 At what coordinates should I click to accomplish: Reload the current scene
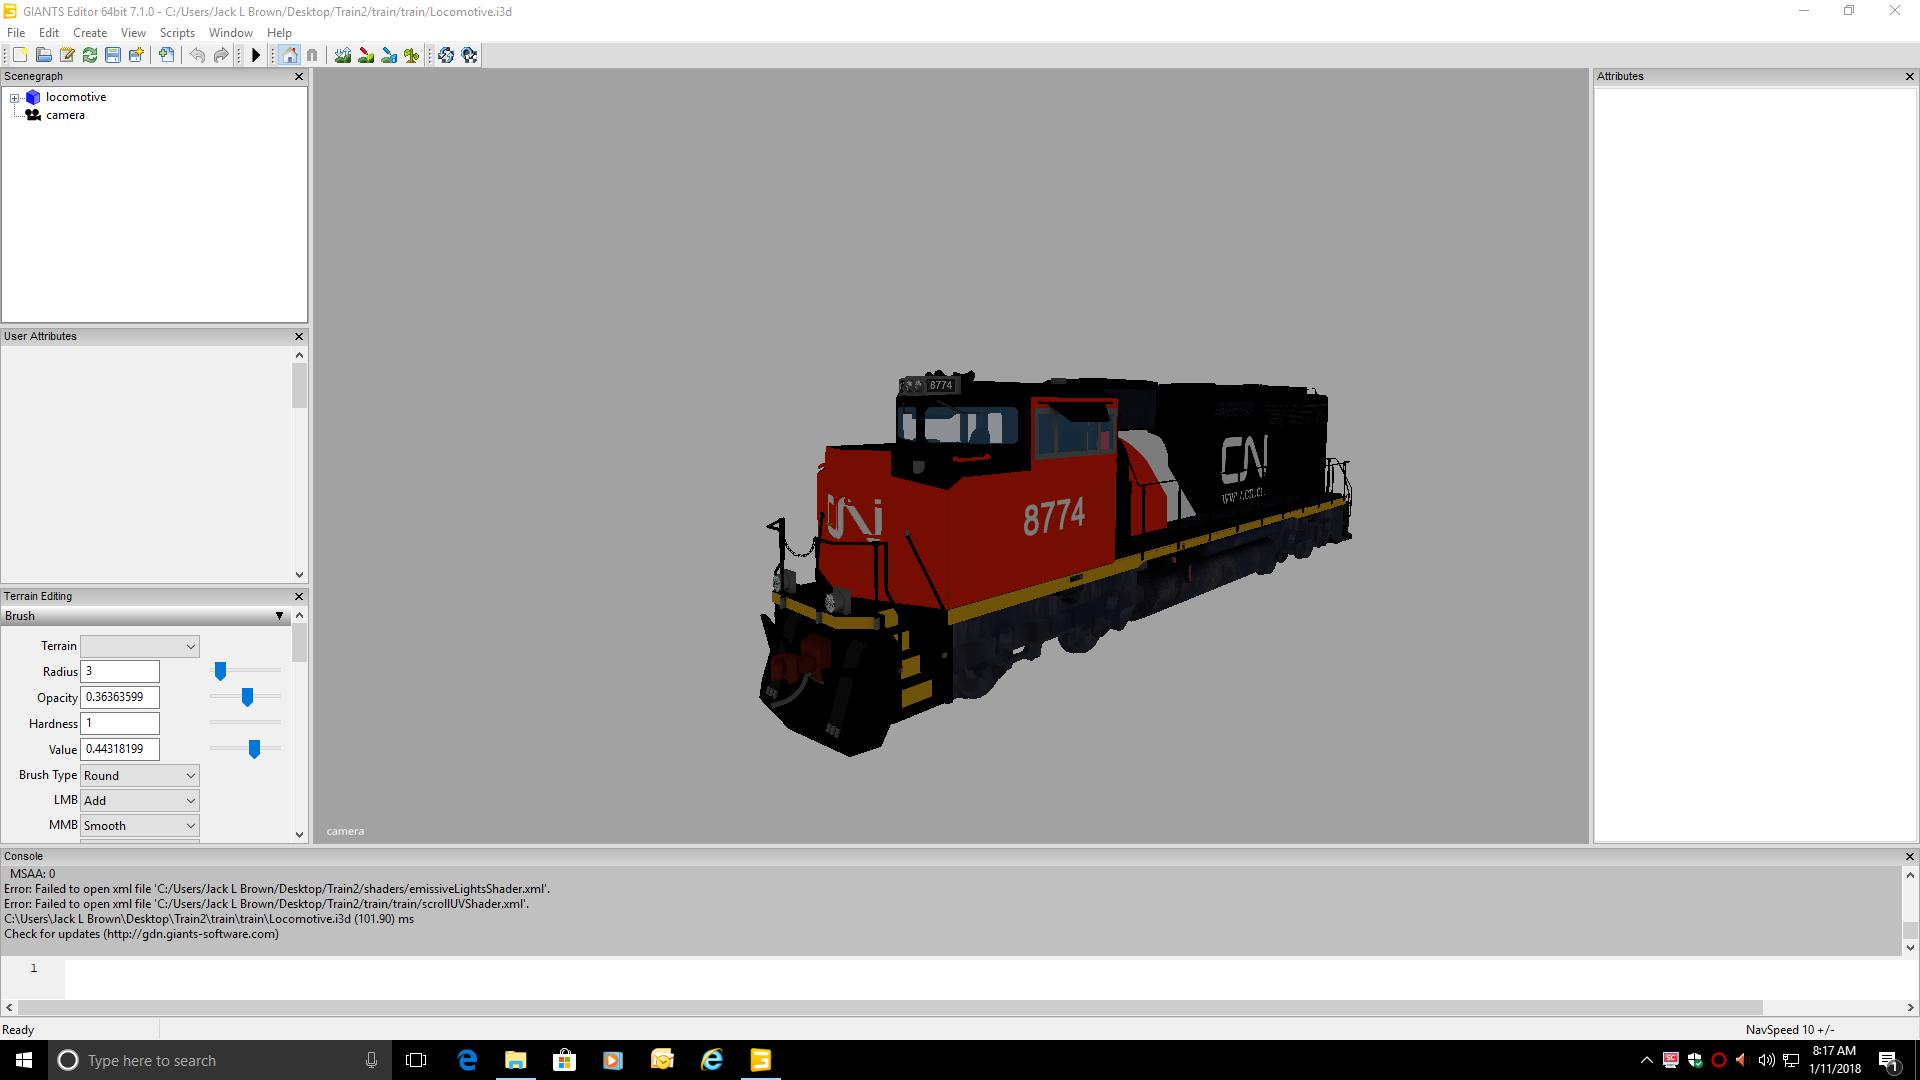90,55
